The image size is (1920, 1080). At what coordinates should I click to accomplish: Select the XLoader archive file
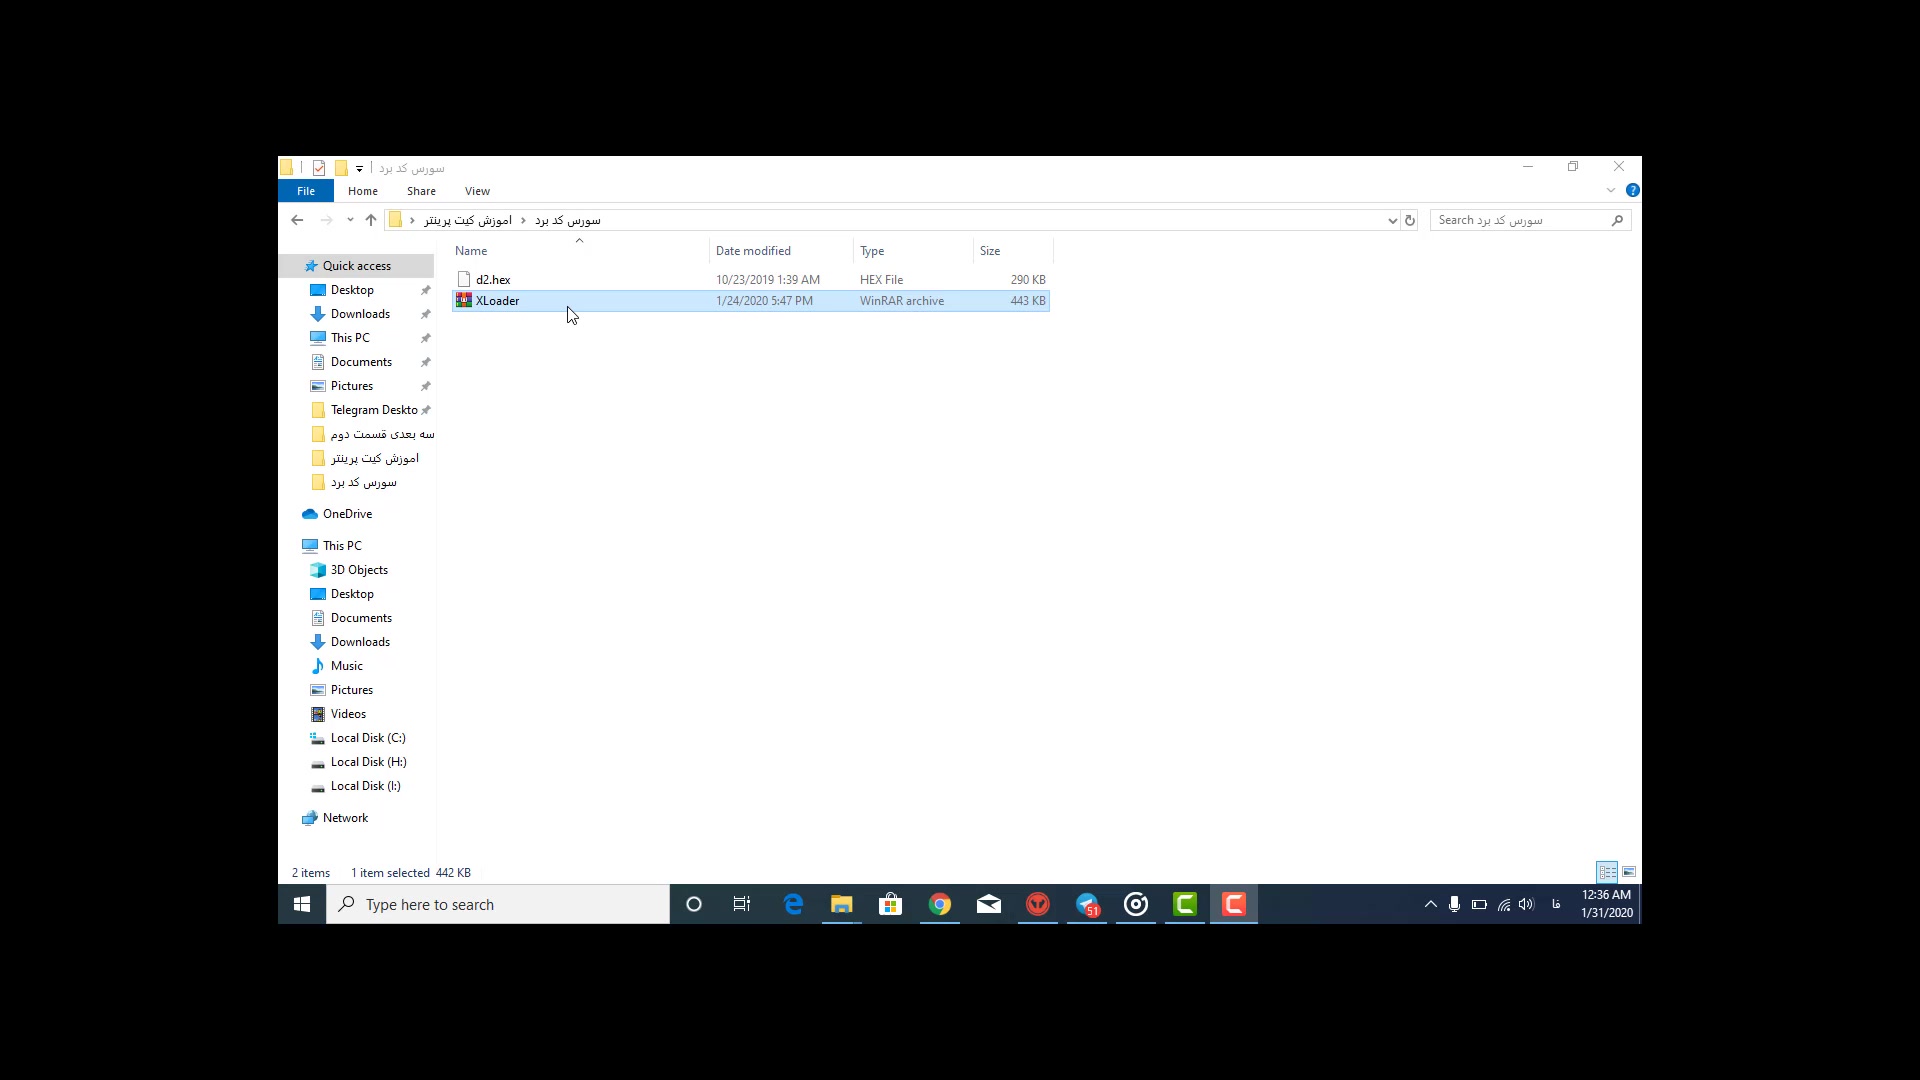[x=498, y=299]
